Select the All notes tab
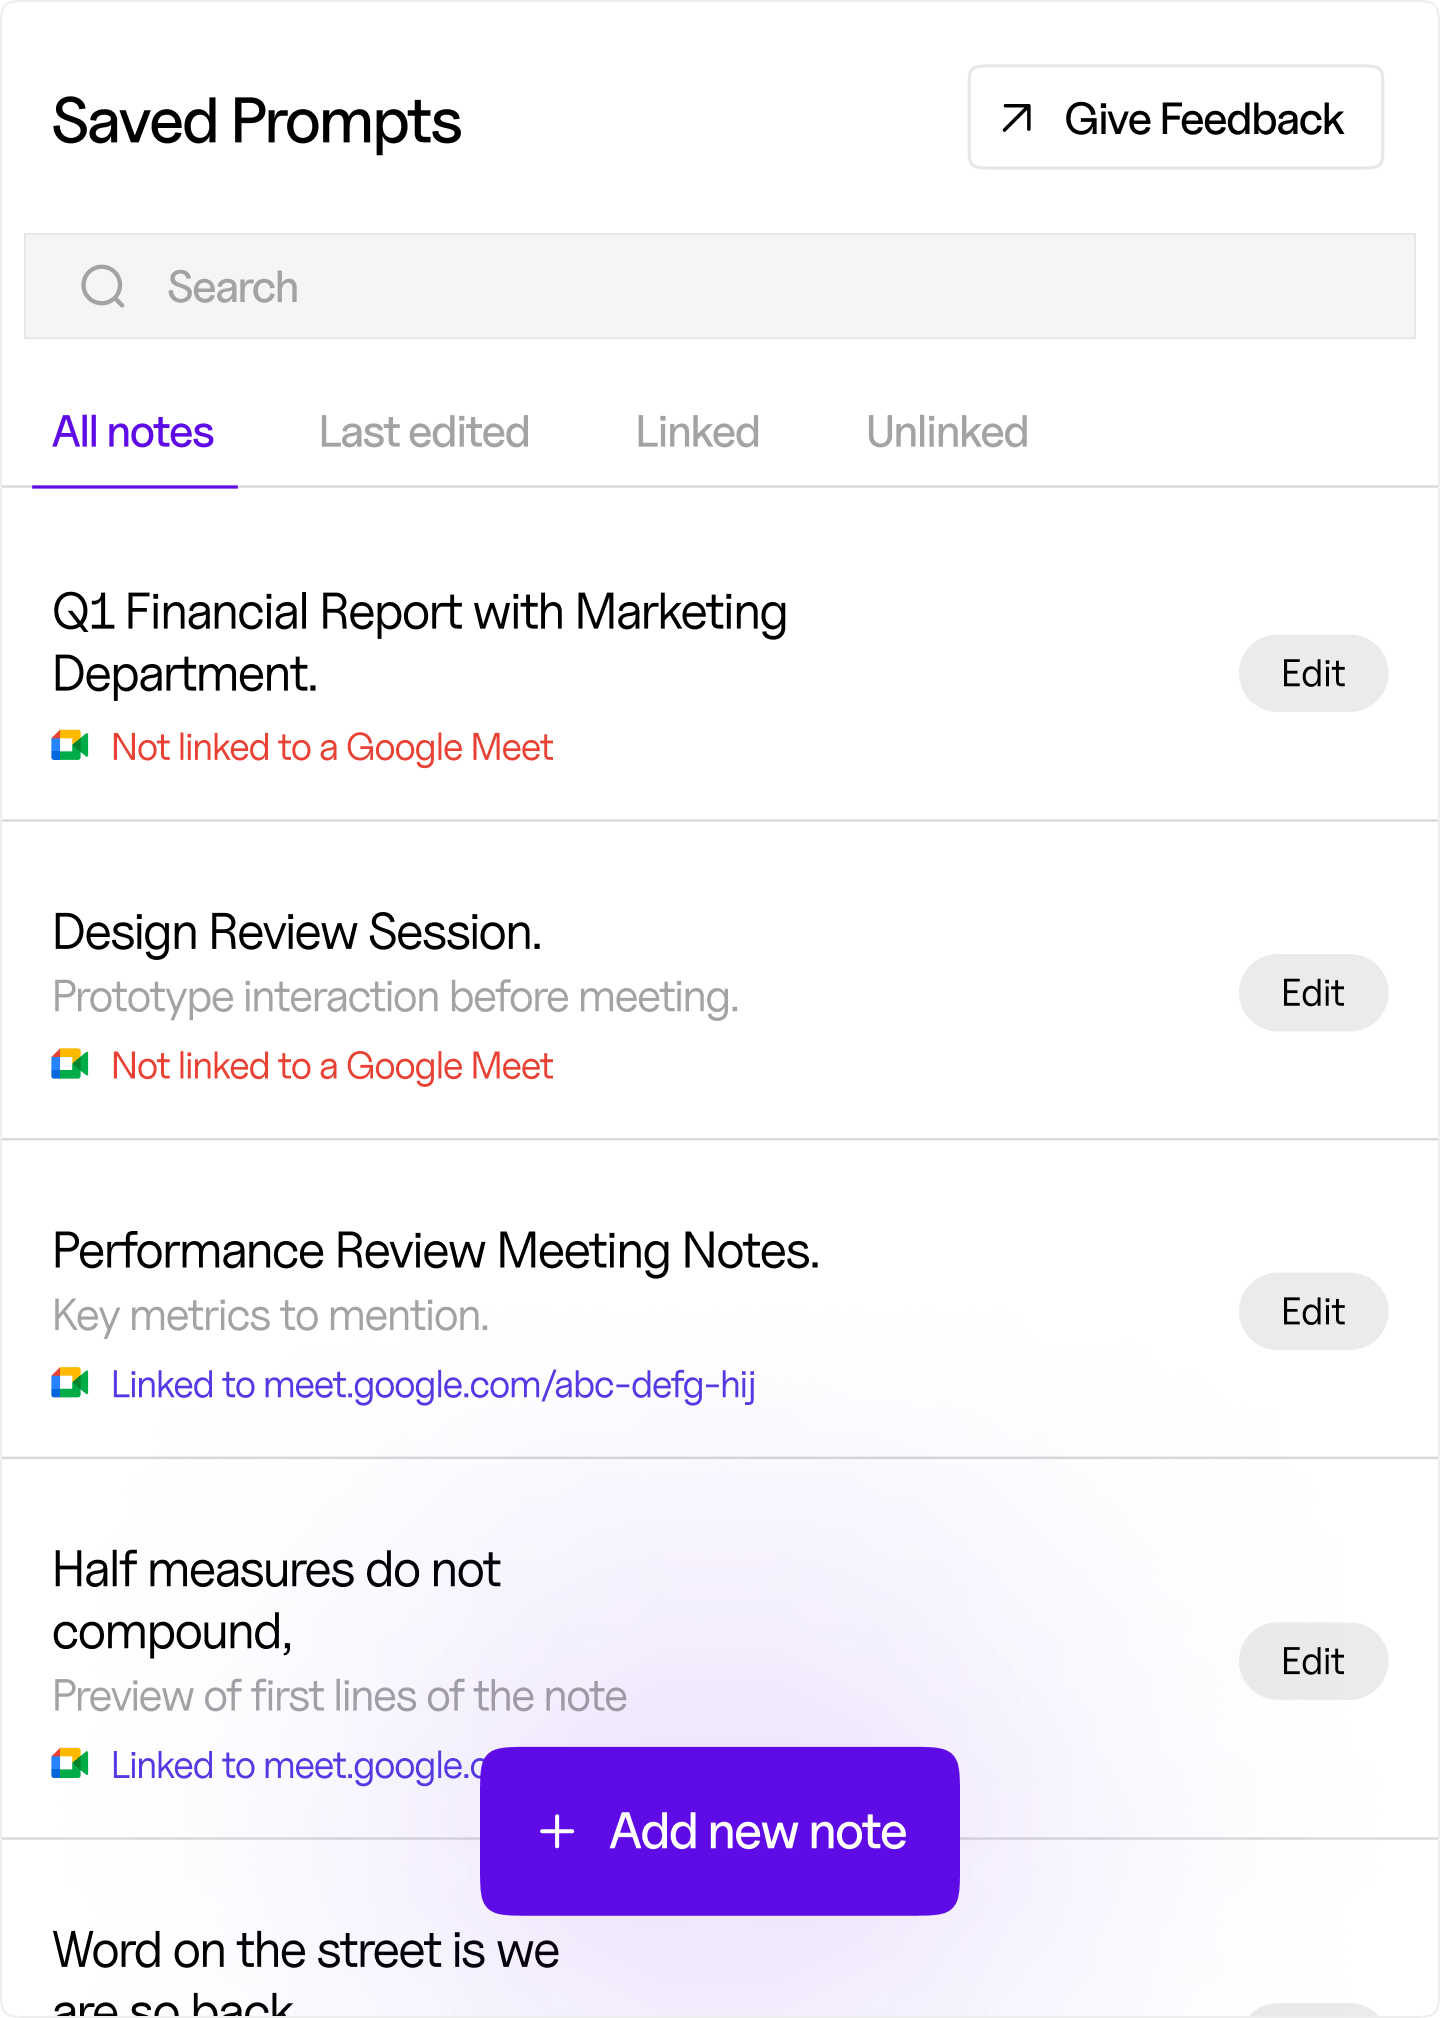This screenshot has height=2018, width=1440. 133,431
